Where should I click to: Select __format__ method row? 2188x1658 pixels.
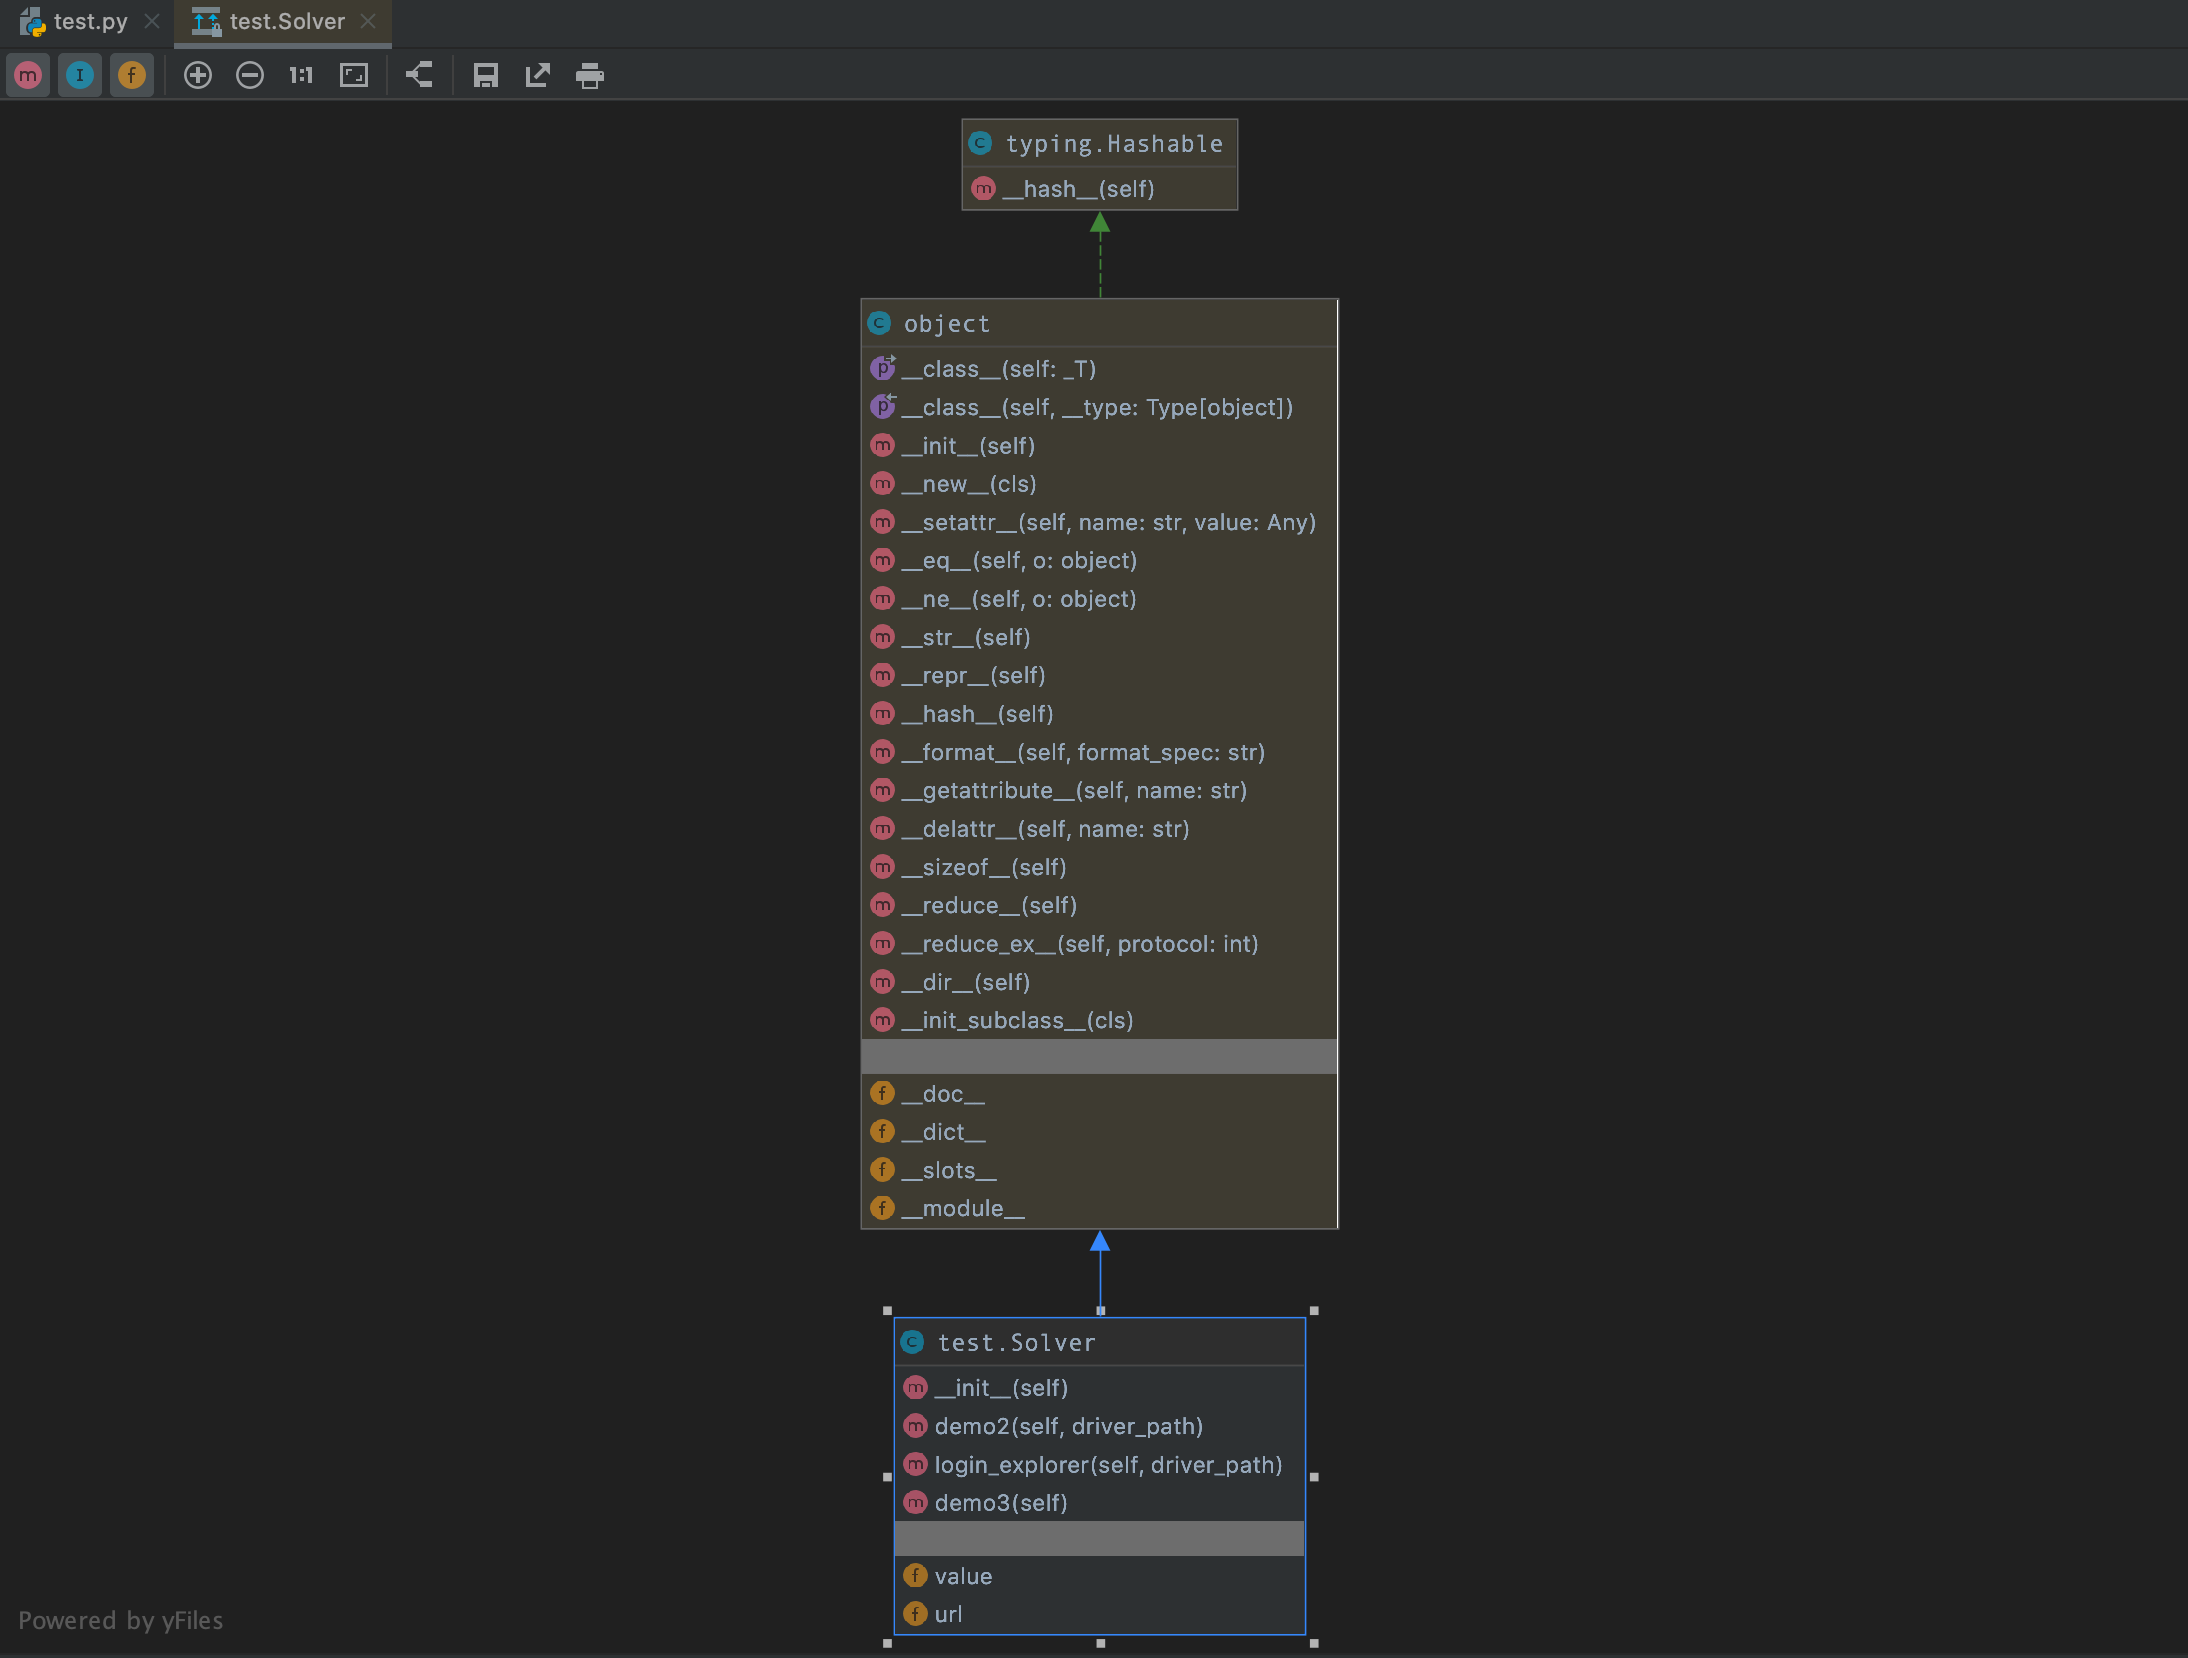coord(1099,752)
